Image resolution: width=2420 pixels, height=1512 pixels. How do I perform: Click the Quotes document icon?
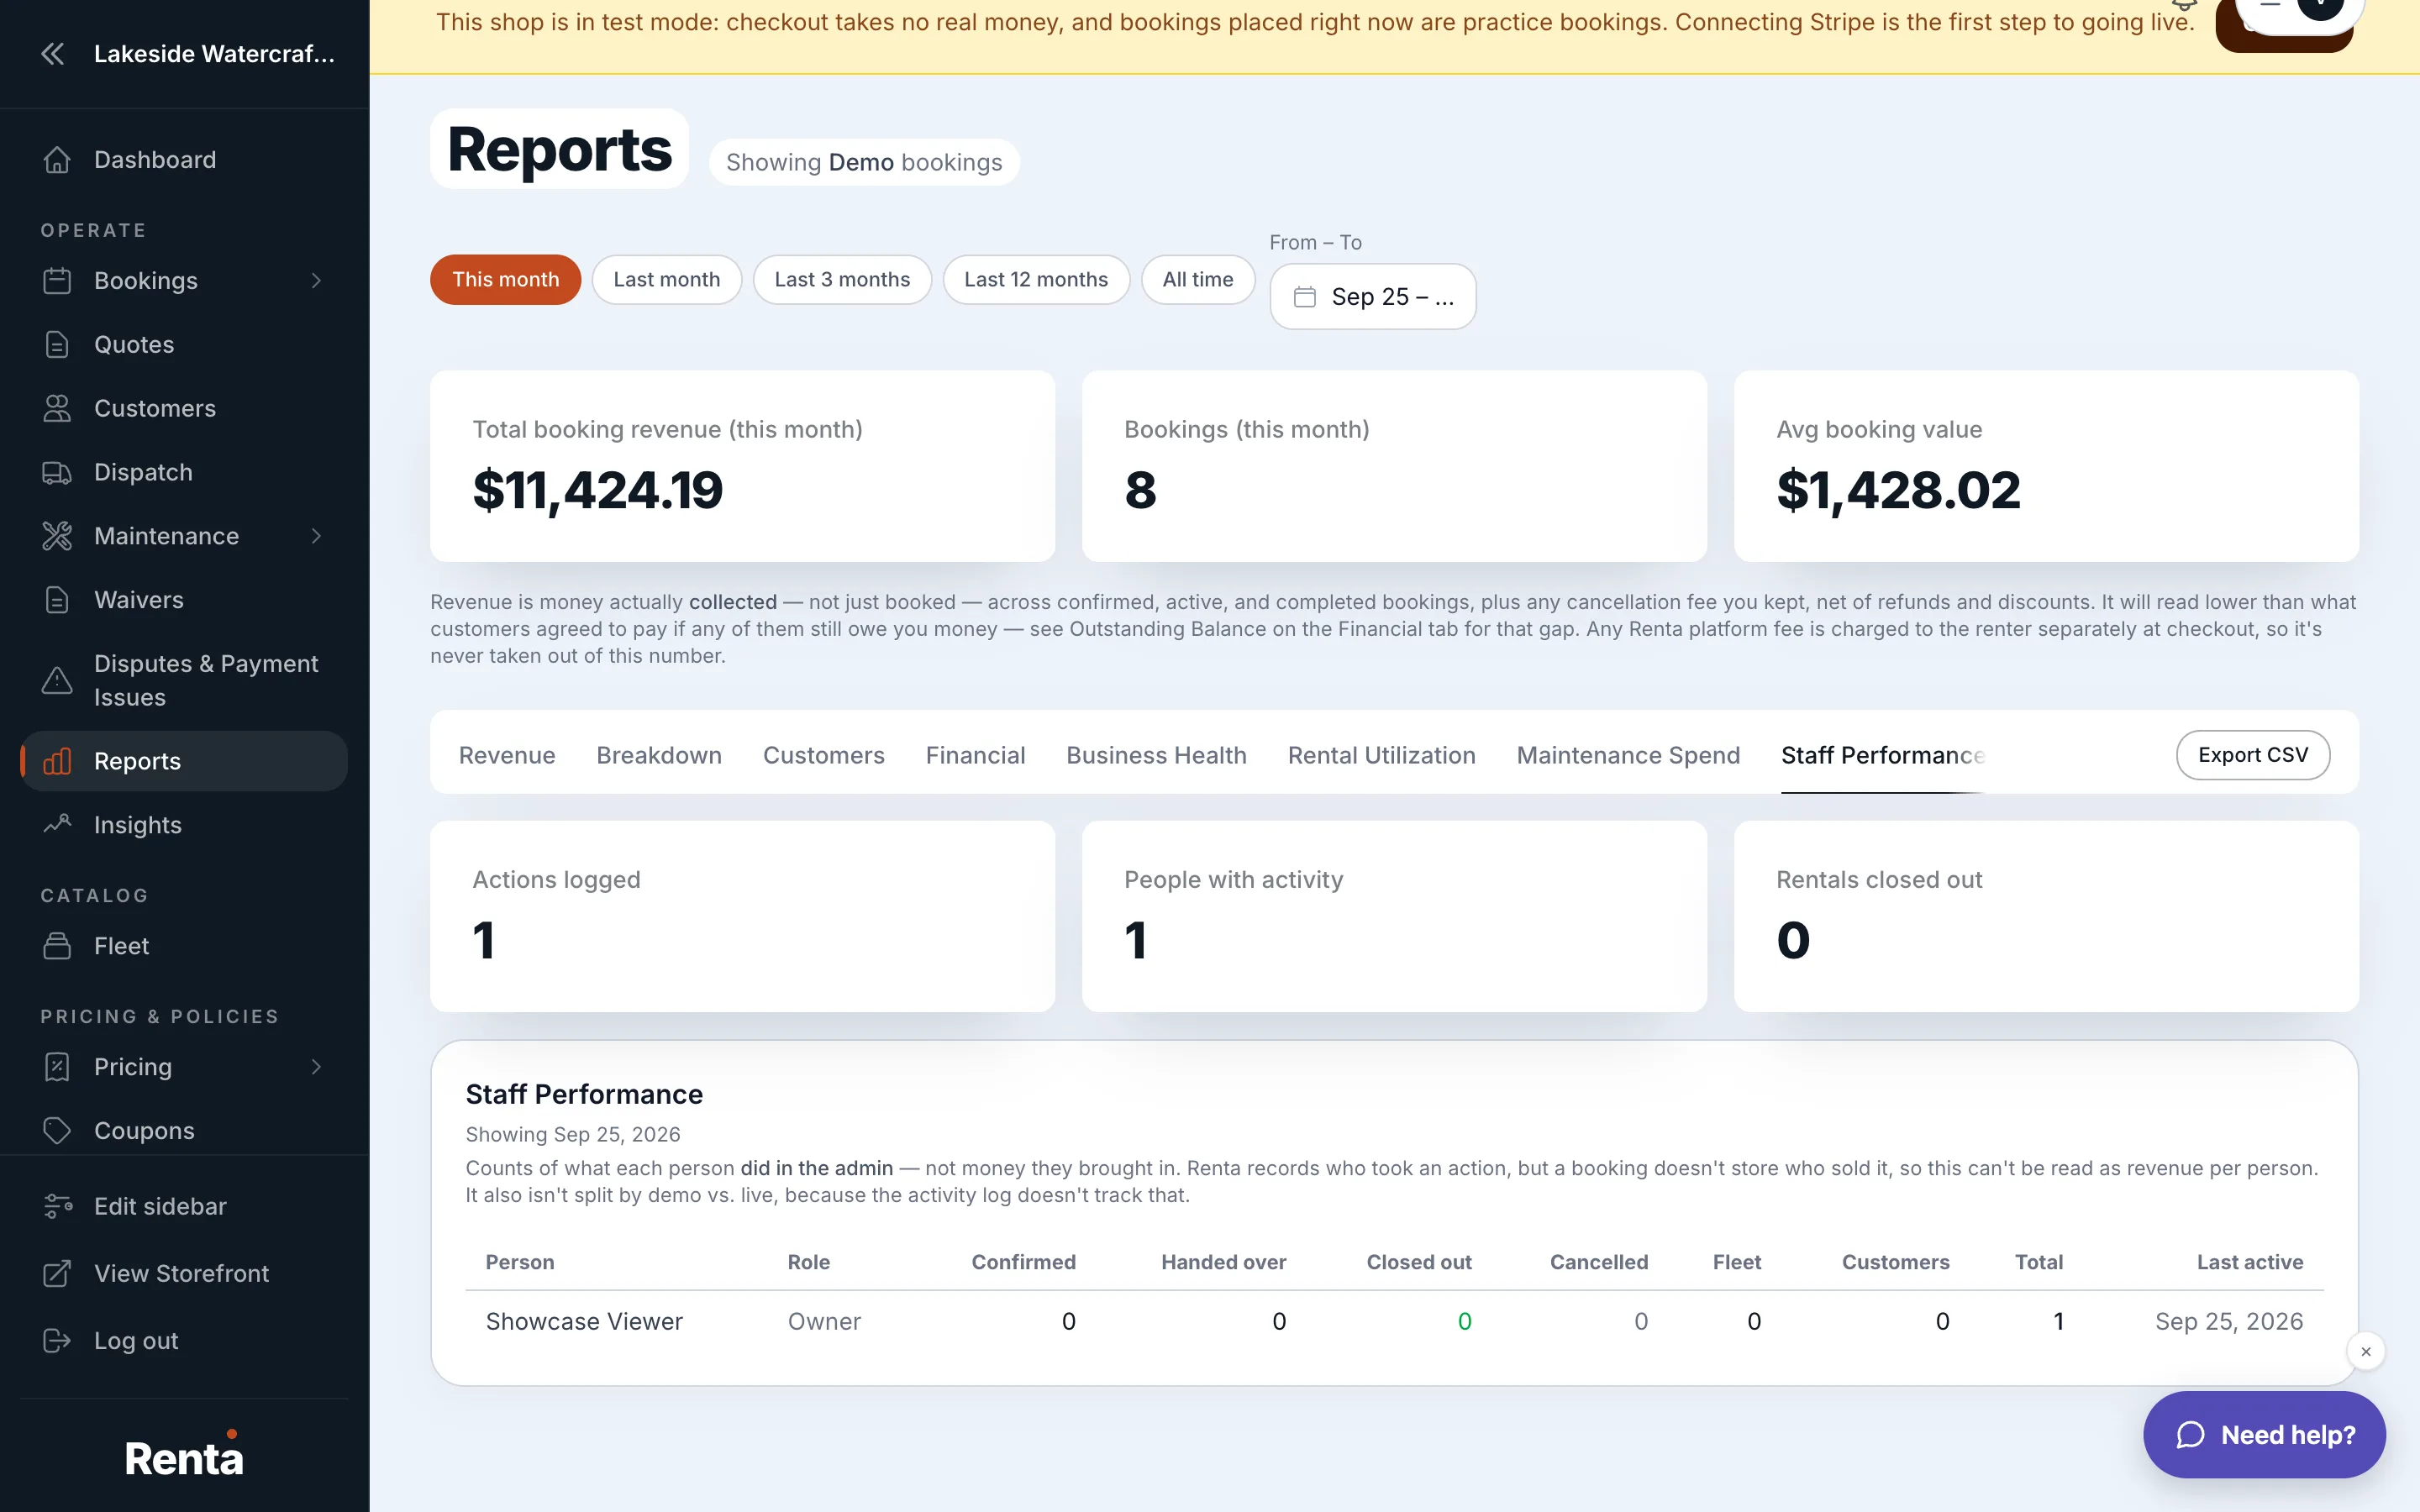click(x=57, y=345)
